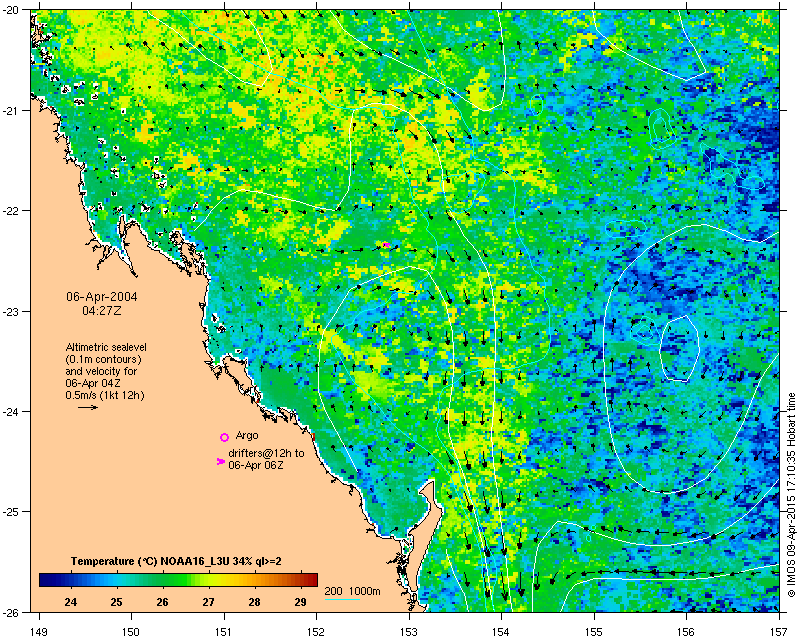Click the 'drifters@12h to' legend label
The image size is (800, 640).
(x=266, y=453)
